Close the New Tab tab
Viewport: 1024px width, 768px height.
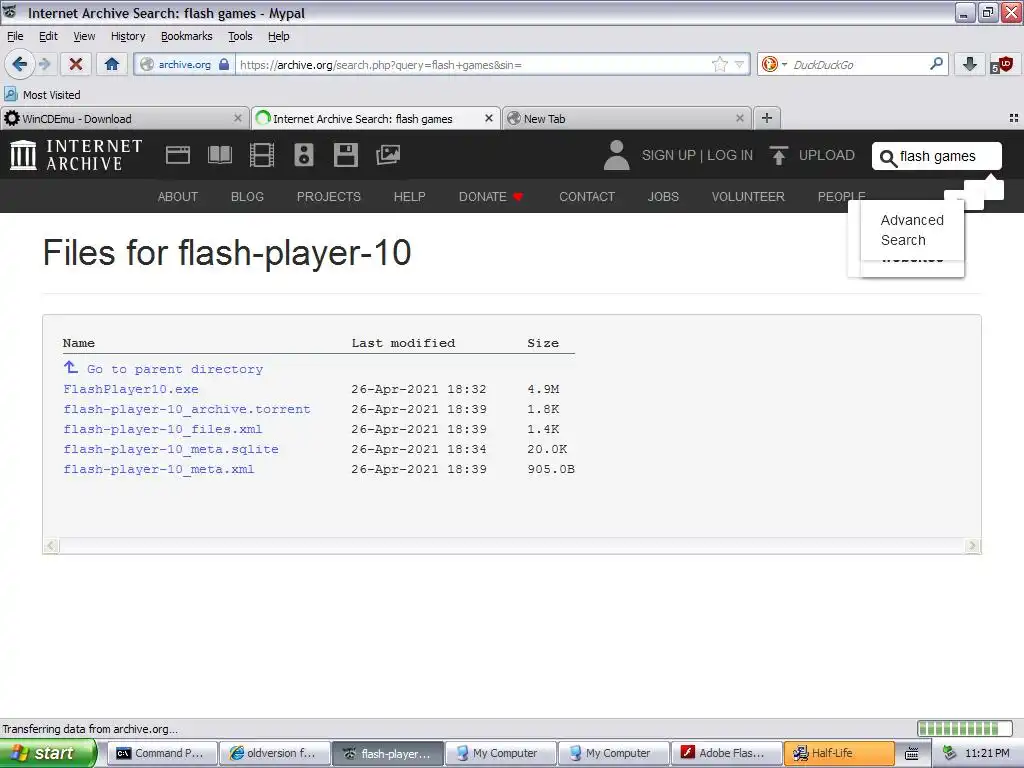(739, 118)
